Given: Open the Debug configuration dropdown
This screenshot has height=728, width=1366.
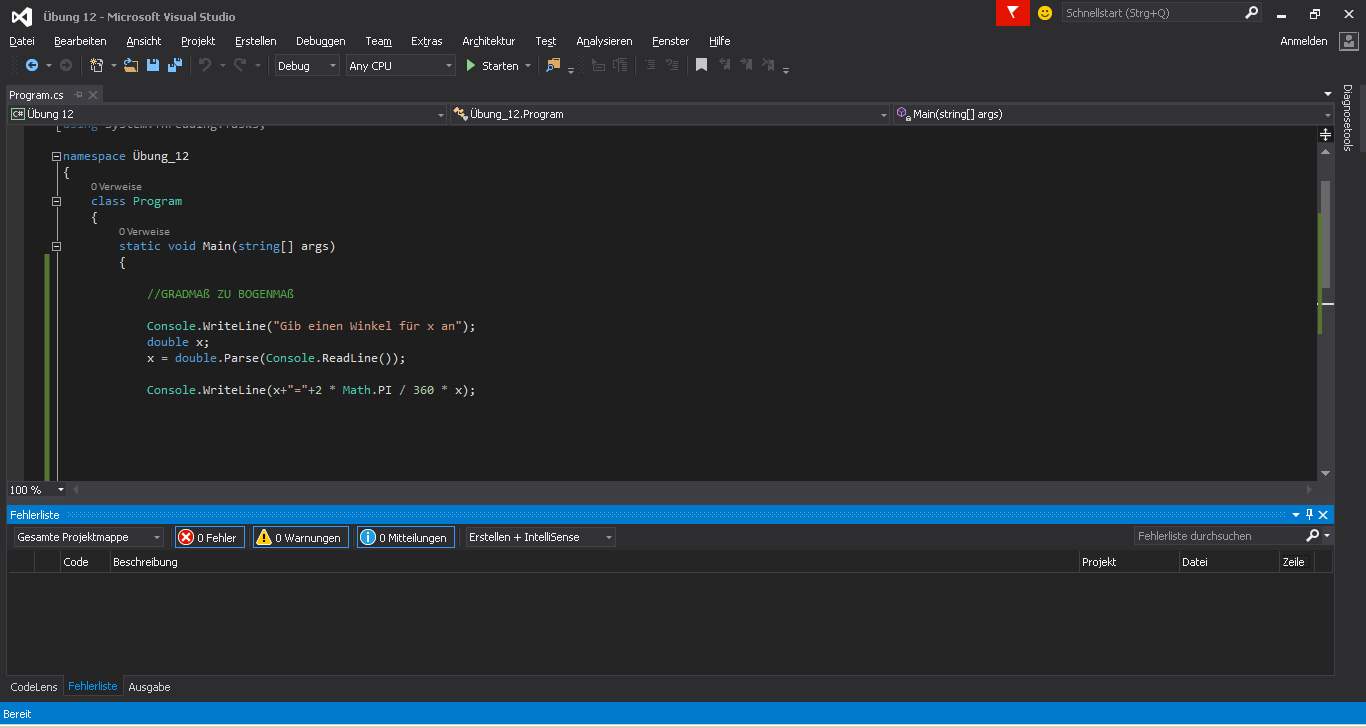Looking at the screenshot, I should click(x=307, y=66).
